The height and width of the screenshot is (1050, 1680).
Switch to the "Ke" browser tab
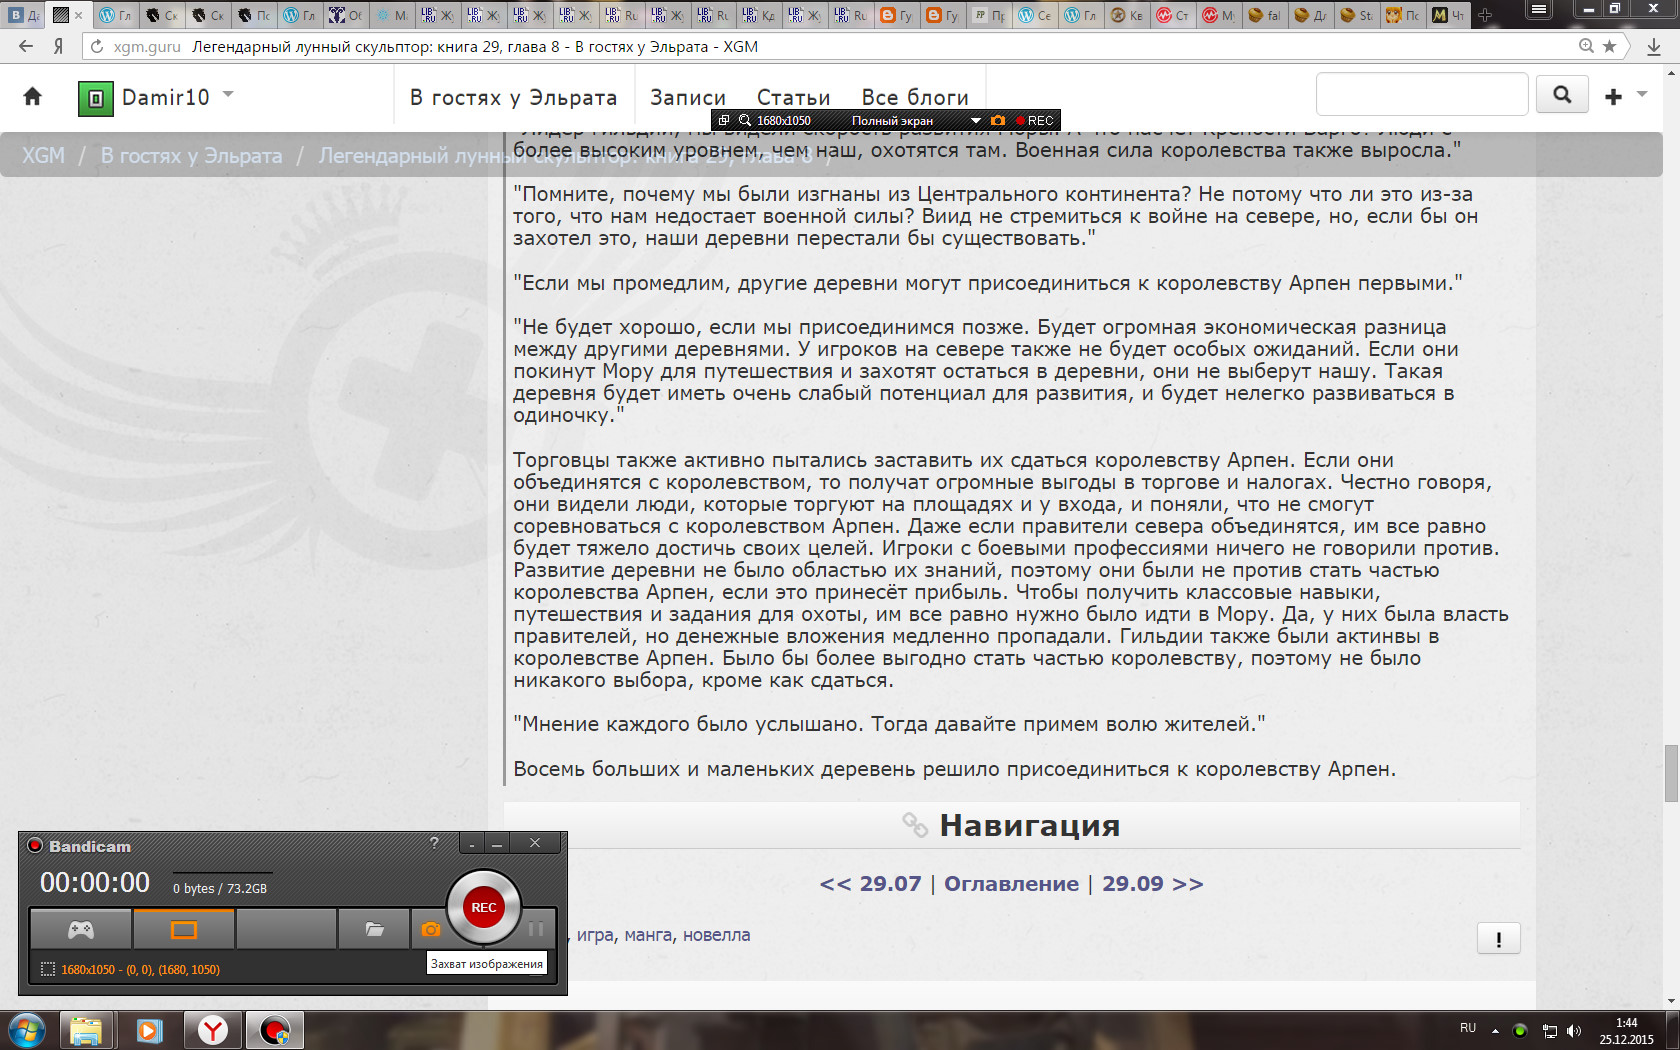point(1127,15)
